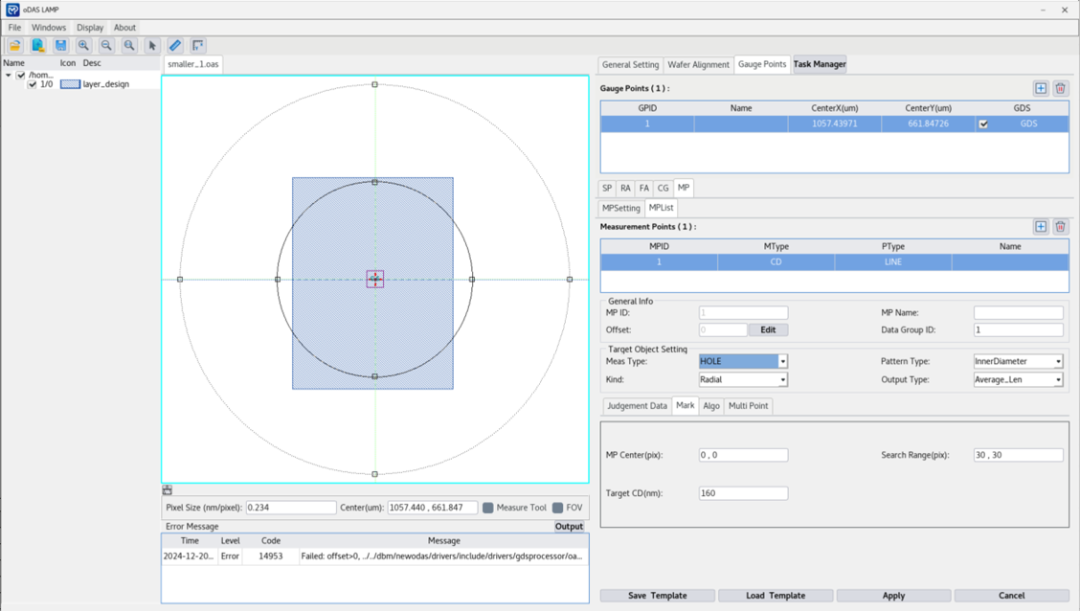Click the zoom out magnifier icon
This screenshot has width=1080, height=611.
(106, 46)
